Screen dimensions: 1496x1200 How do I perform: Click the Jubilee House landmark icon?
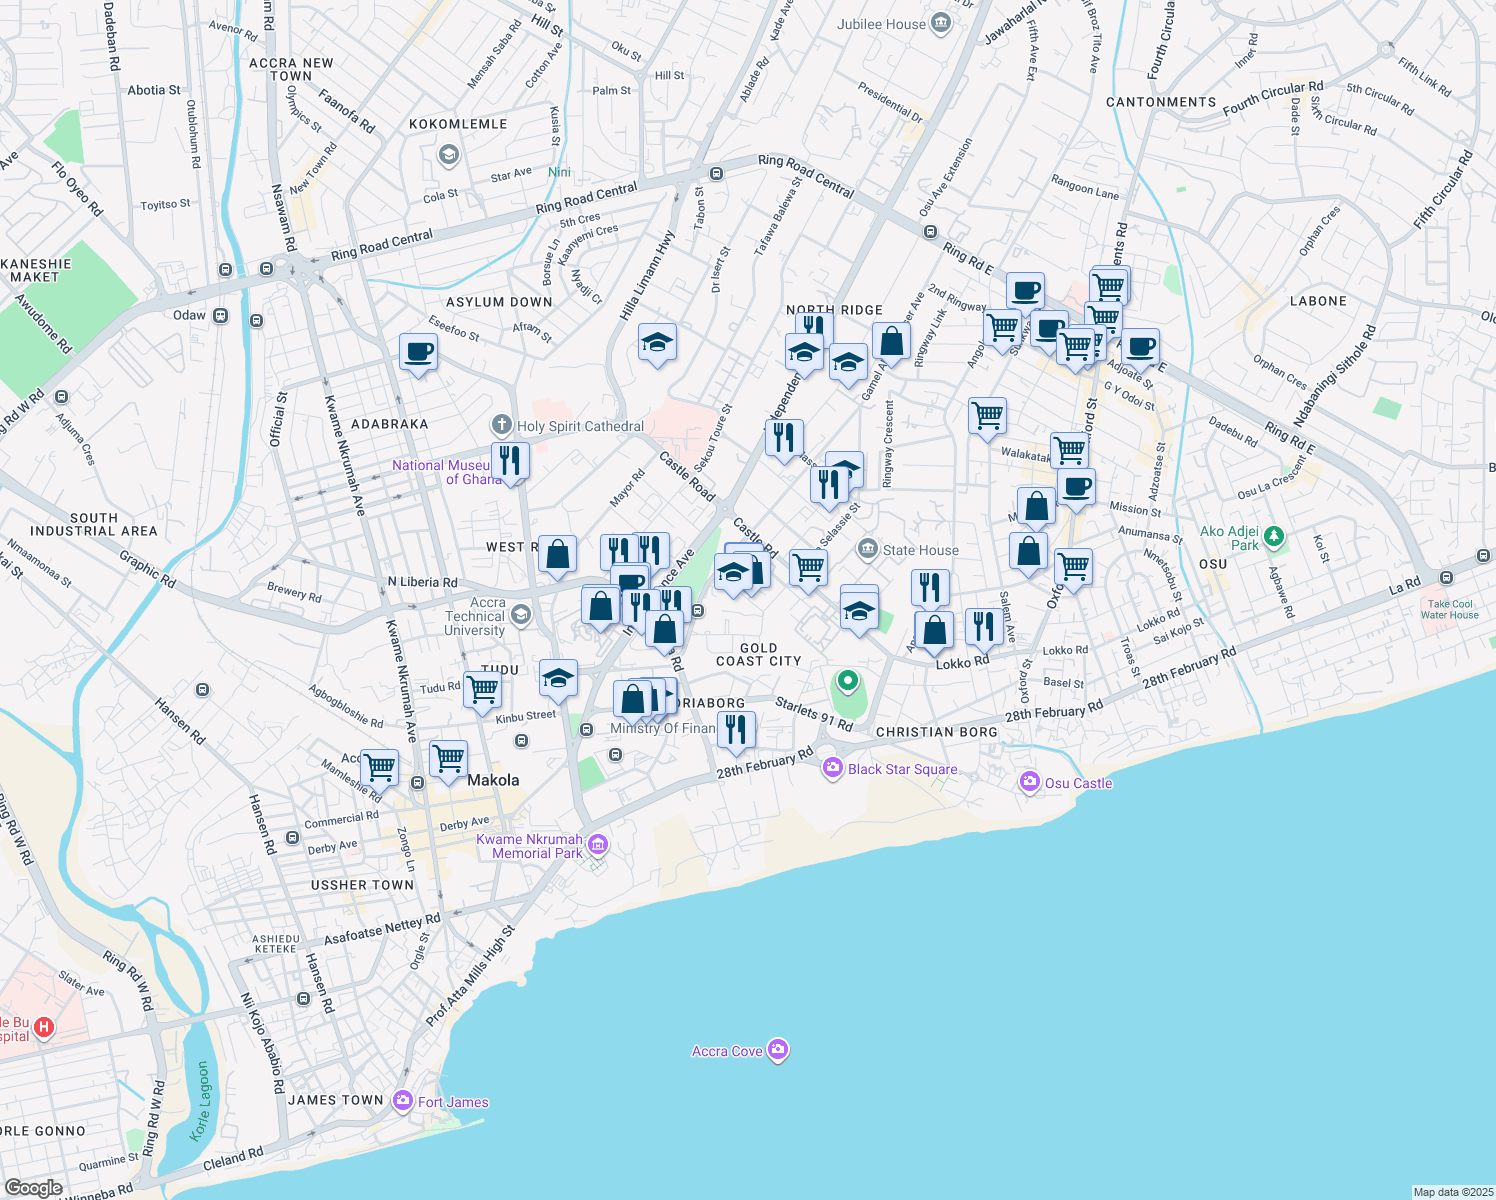click(939, 23)
